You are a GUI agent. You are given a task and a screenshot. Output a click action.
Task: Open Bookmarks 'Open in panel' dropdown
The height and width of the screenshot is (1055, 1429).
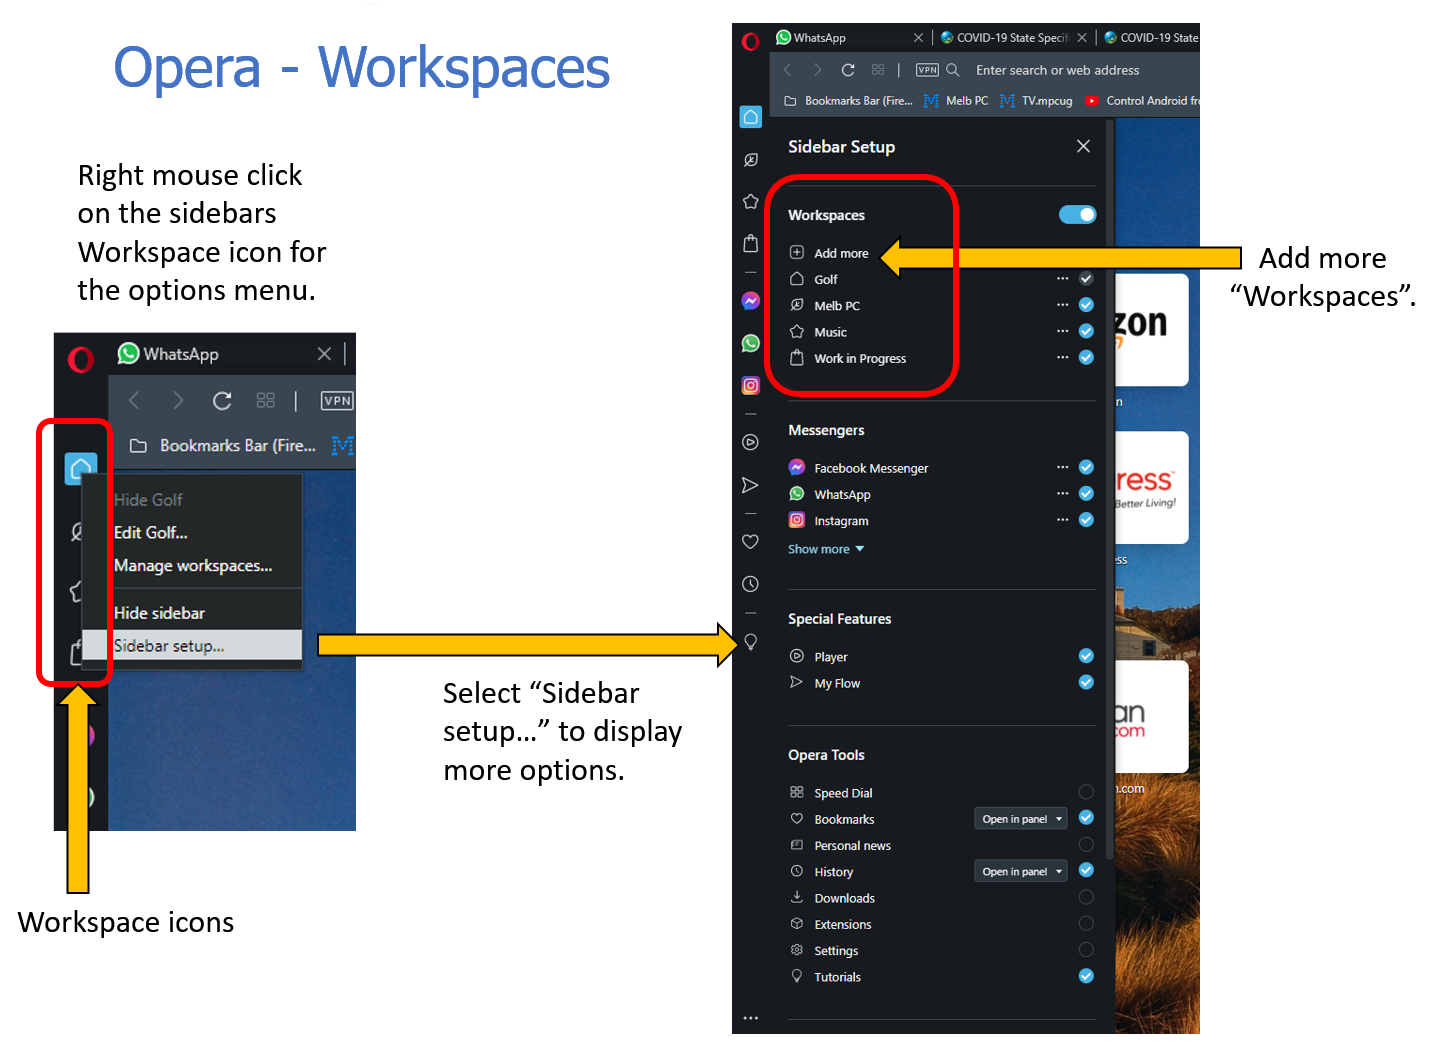(x=1021, y=819)
